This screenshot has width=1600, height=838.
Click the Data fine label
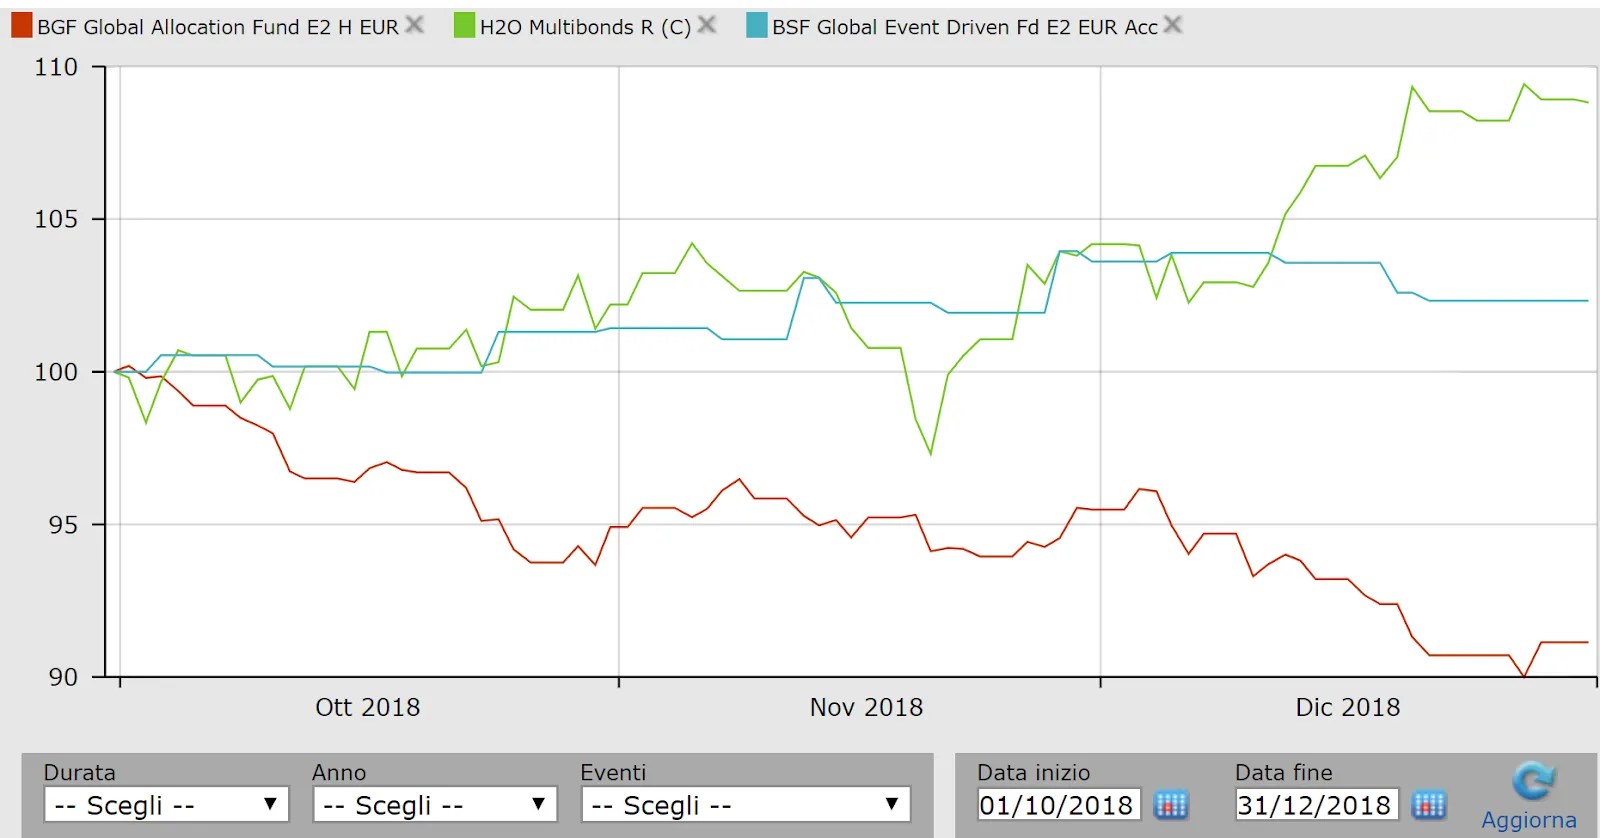click(x=1284, y=772)
